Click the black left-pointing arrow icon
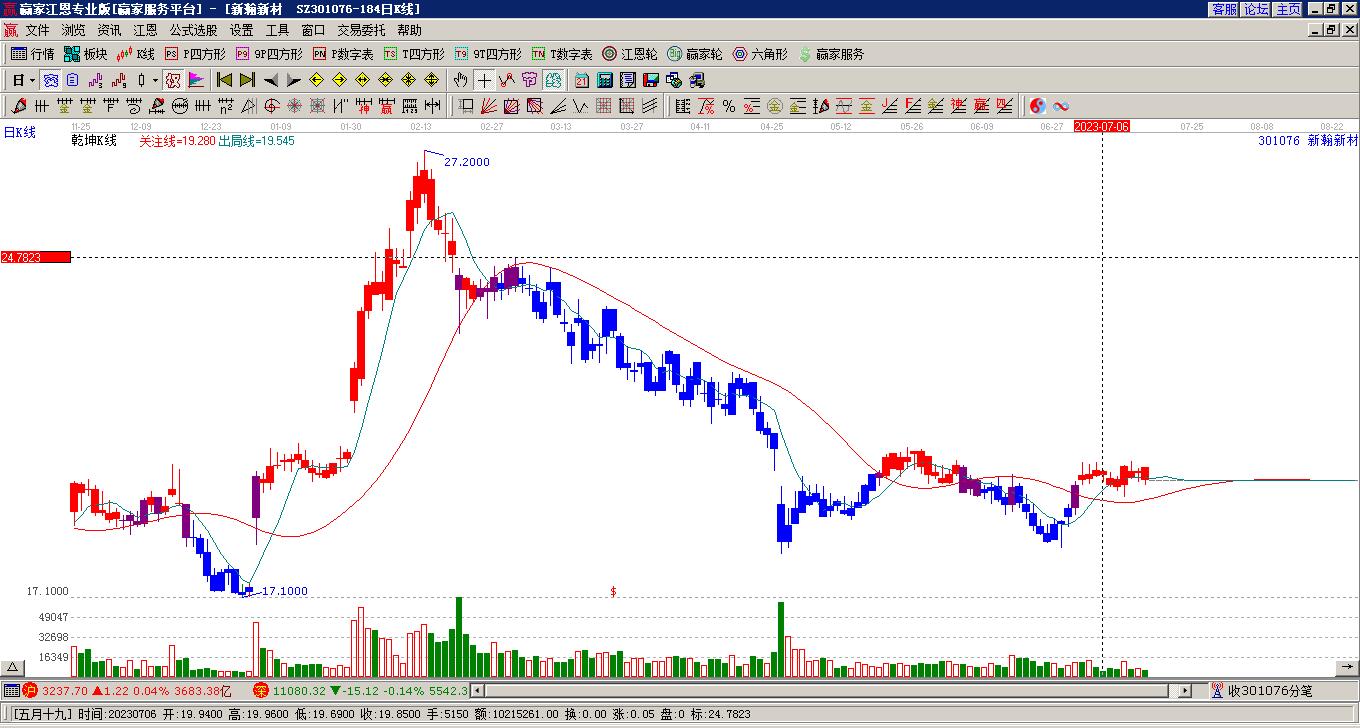This screenshot has width=1360, height=728. tap(271, 80)
